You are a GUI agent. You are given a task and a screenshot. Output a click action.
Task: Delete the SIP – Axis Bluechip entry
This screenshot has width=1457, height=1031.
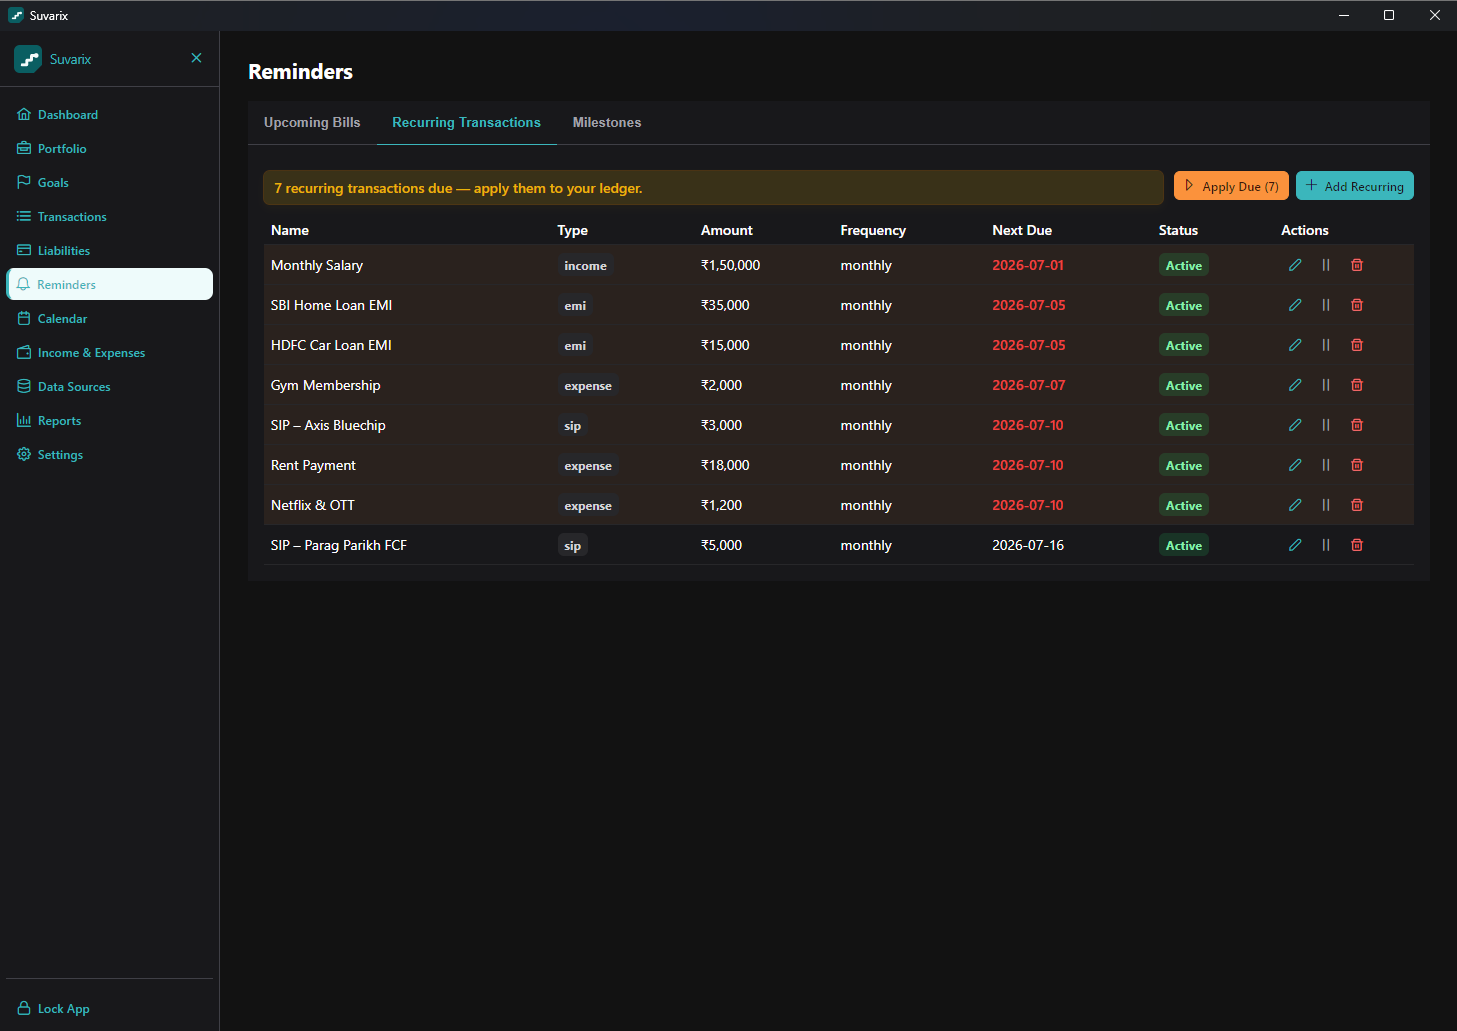[1357, 425]
